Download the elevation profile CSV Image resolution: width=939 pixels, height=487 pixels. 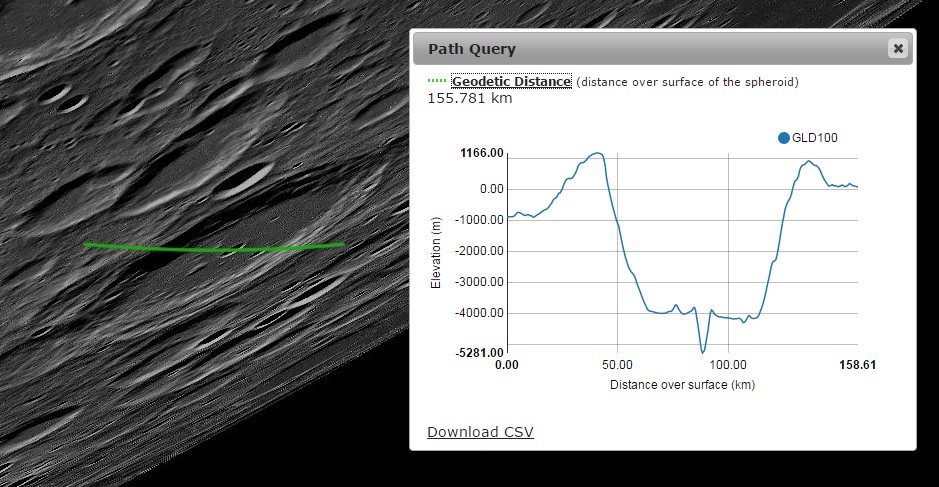click(x=480, y=432)
